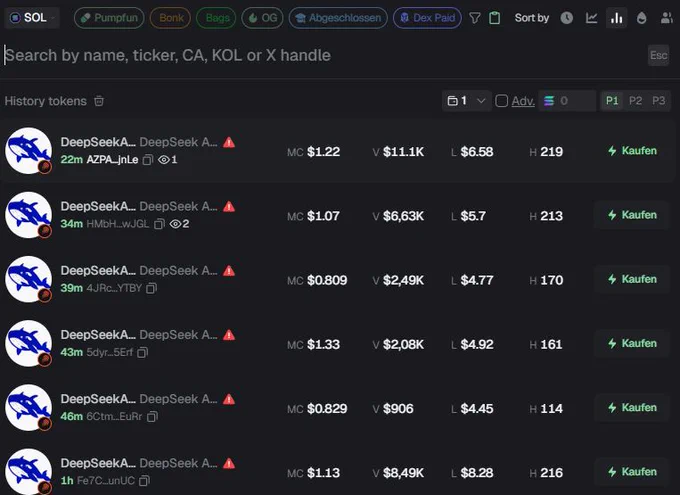This screenshot has width=680, height=495.
Task: Select preset P3 tab
Action: click(658, 101)
